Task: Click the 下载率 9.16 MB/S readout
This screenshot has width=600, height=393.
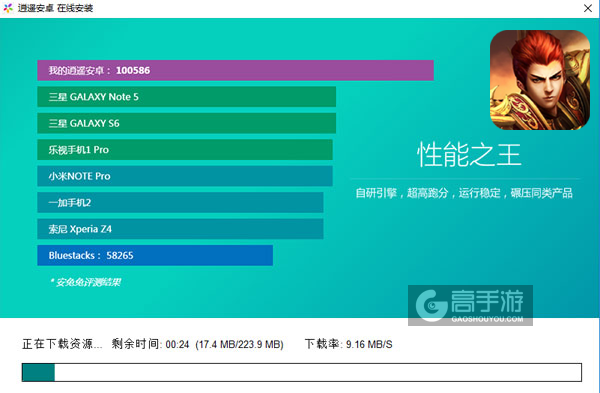Action: tap(349, 344)
